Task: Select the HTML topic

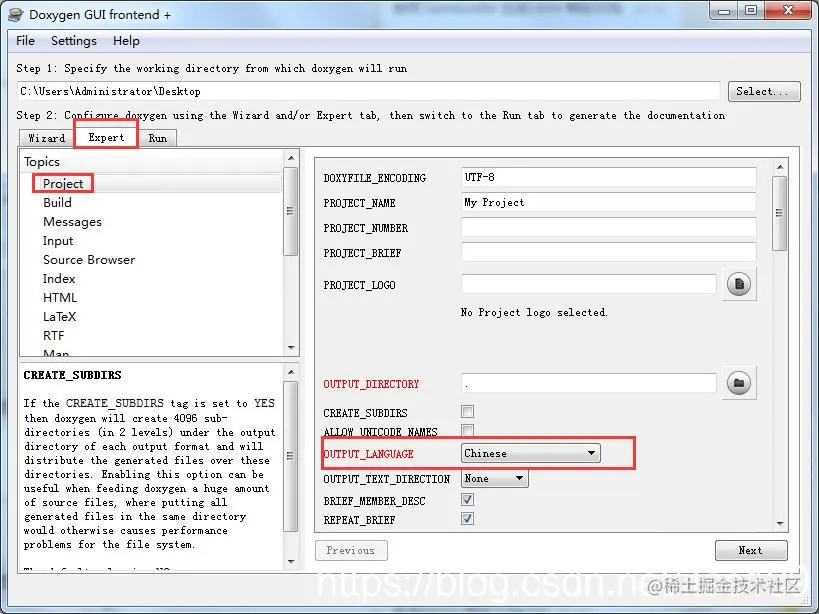Action: [60, 298]
